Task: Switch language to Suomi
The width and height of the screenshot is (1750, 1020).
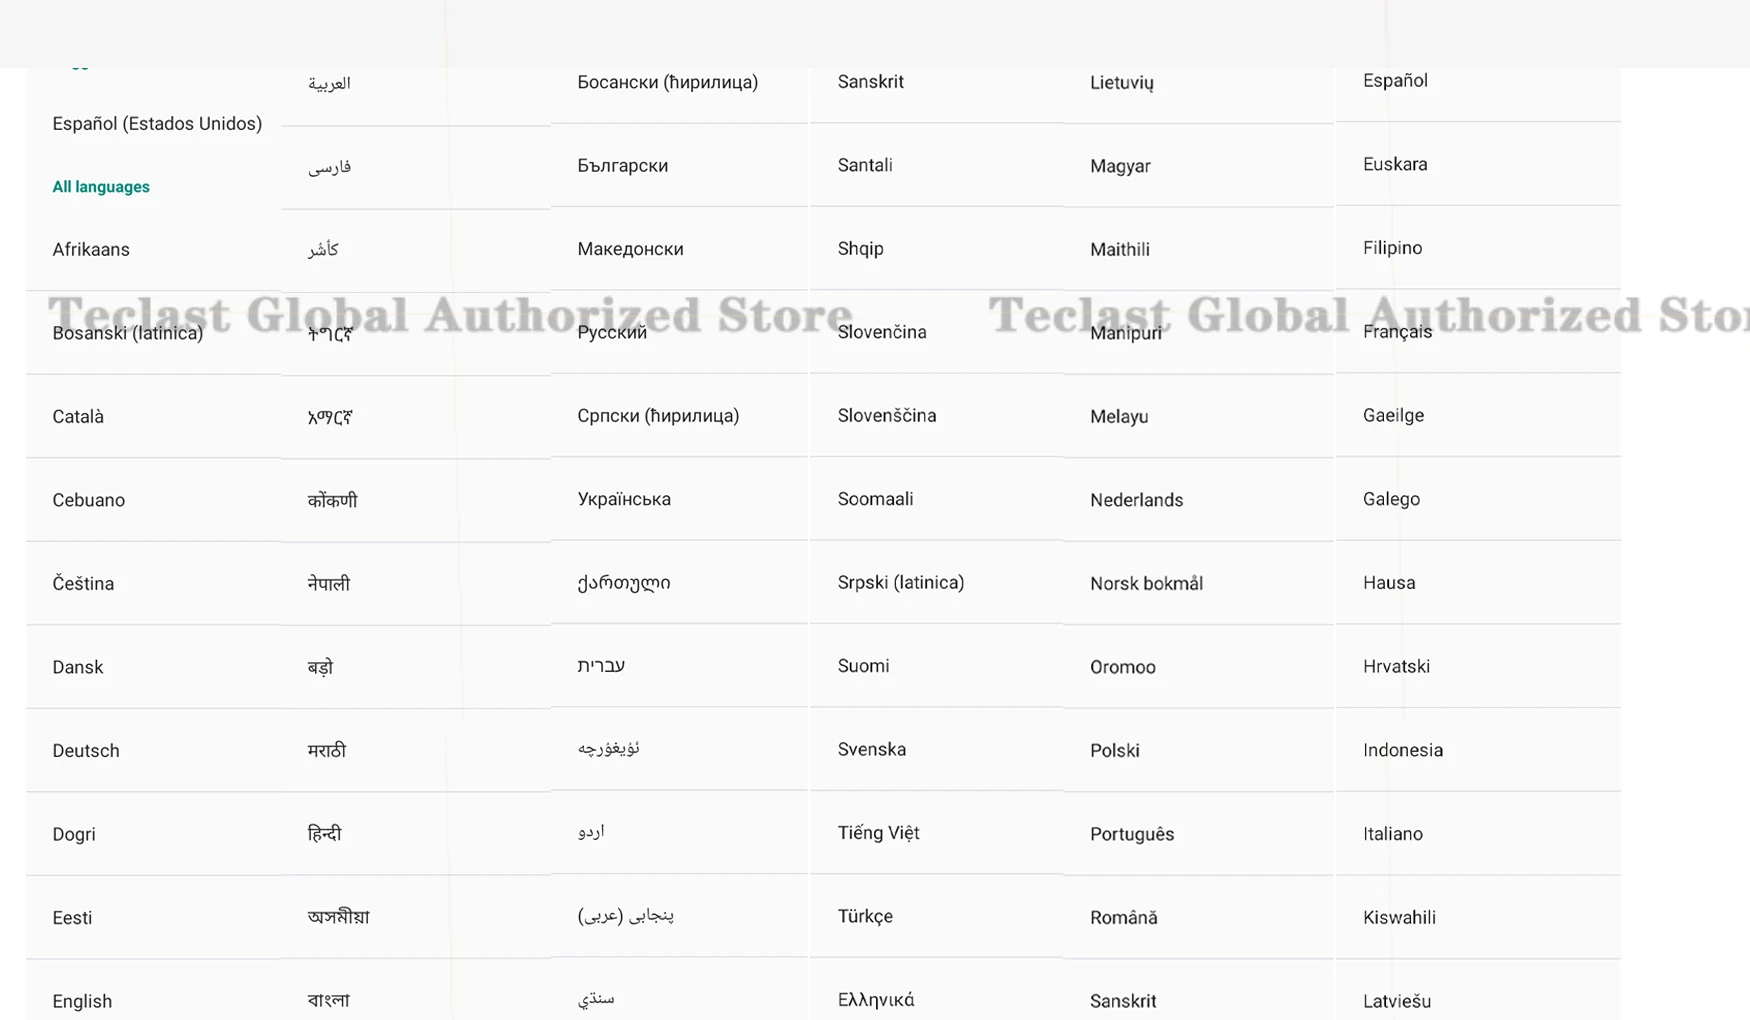Action: 864,666
